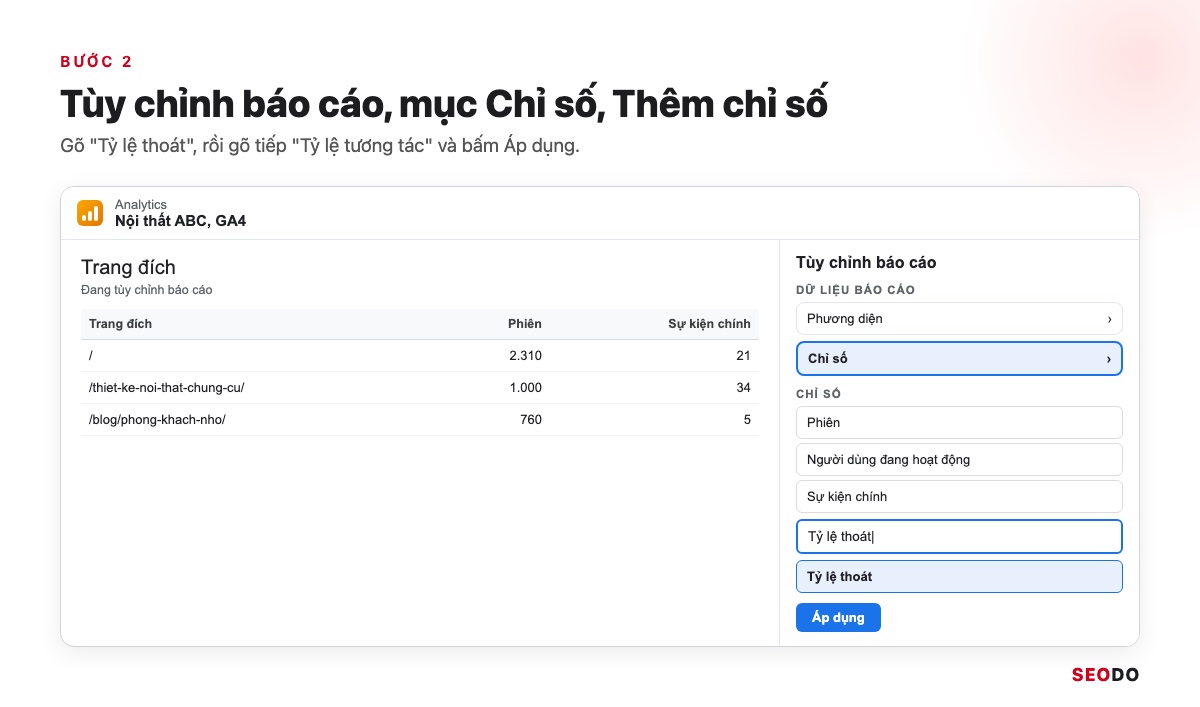Click the 1.000 sessions value
The width and height of the screenshot is (1200, 707).
[525, 388]
